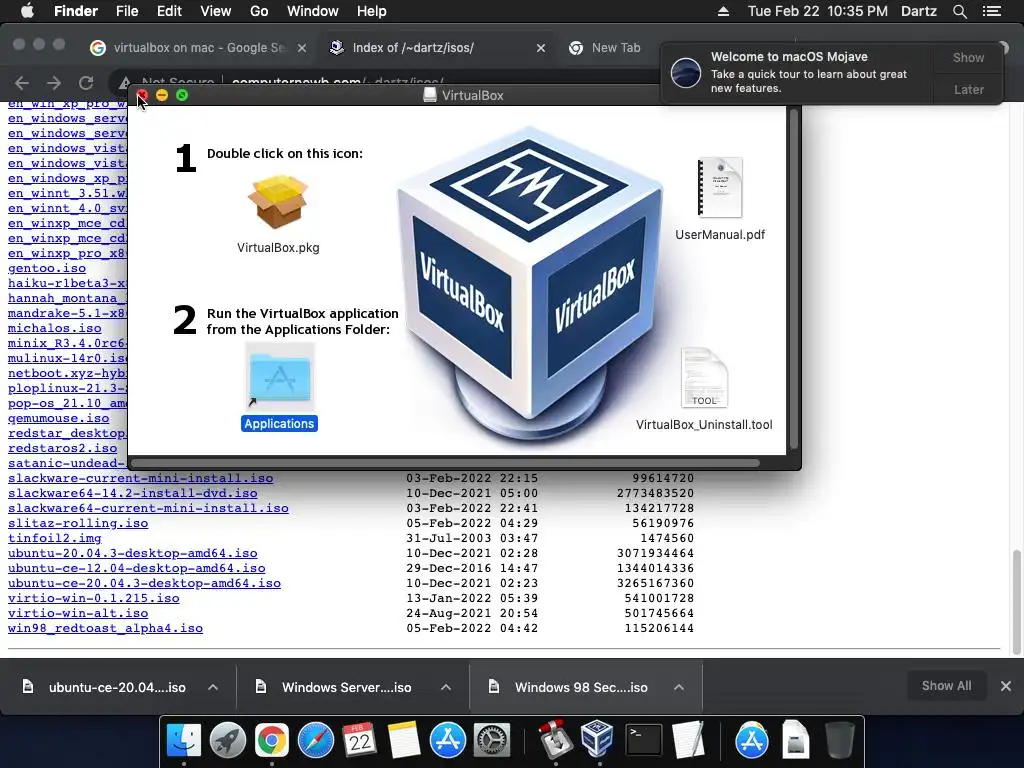
Task: Open the yellow Notes icon in dock
Action: tap(404, 740)
